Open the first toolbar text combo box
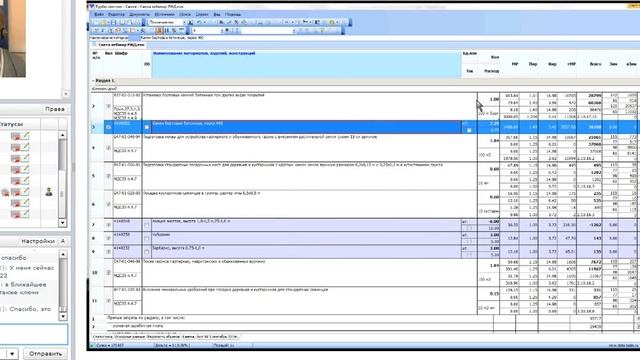Image resolution: width=640 pixels, height=360 pixels. (167, 22)
